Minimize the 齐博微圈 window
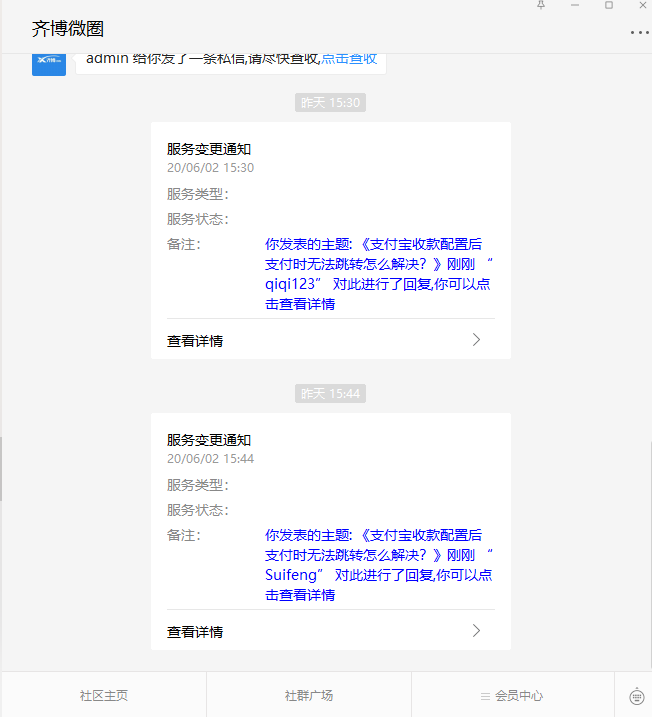 [x=574, y=6]
